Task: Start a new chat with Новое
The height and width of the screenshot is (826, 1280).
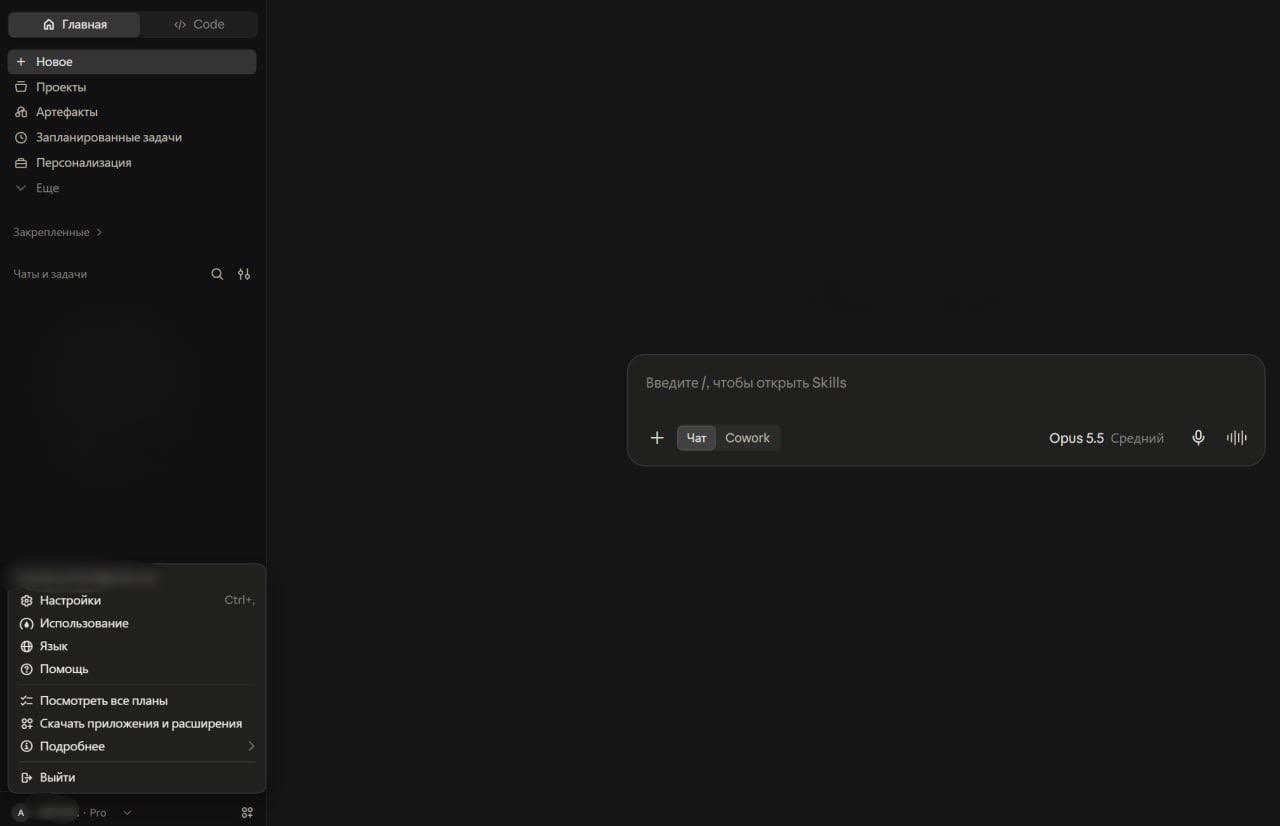Action: point(132,62)
